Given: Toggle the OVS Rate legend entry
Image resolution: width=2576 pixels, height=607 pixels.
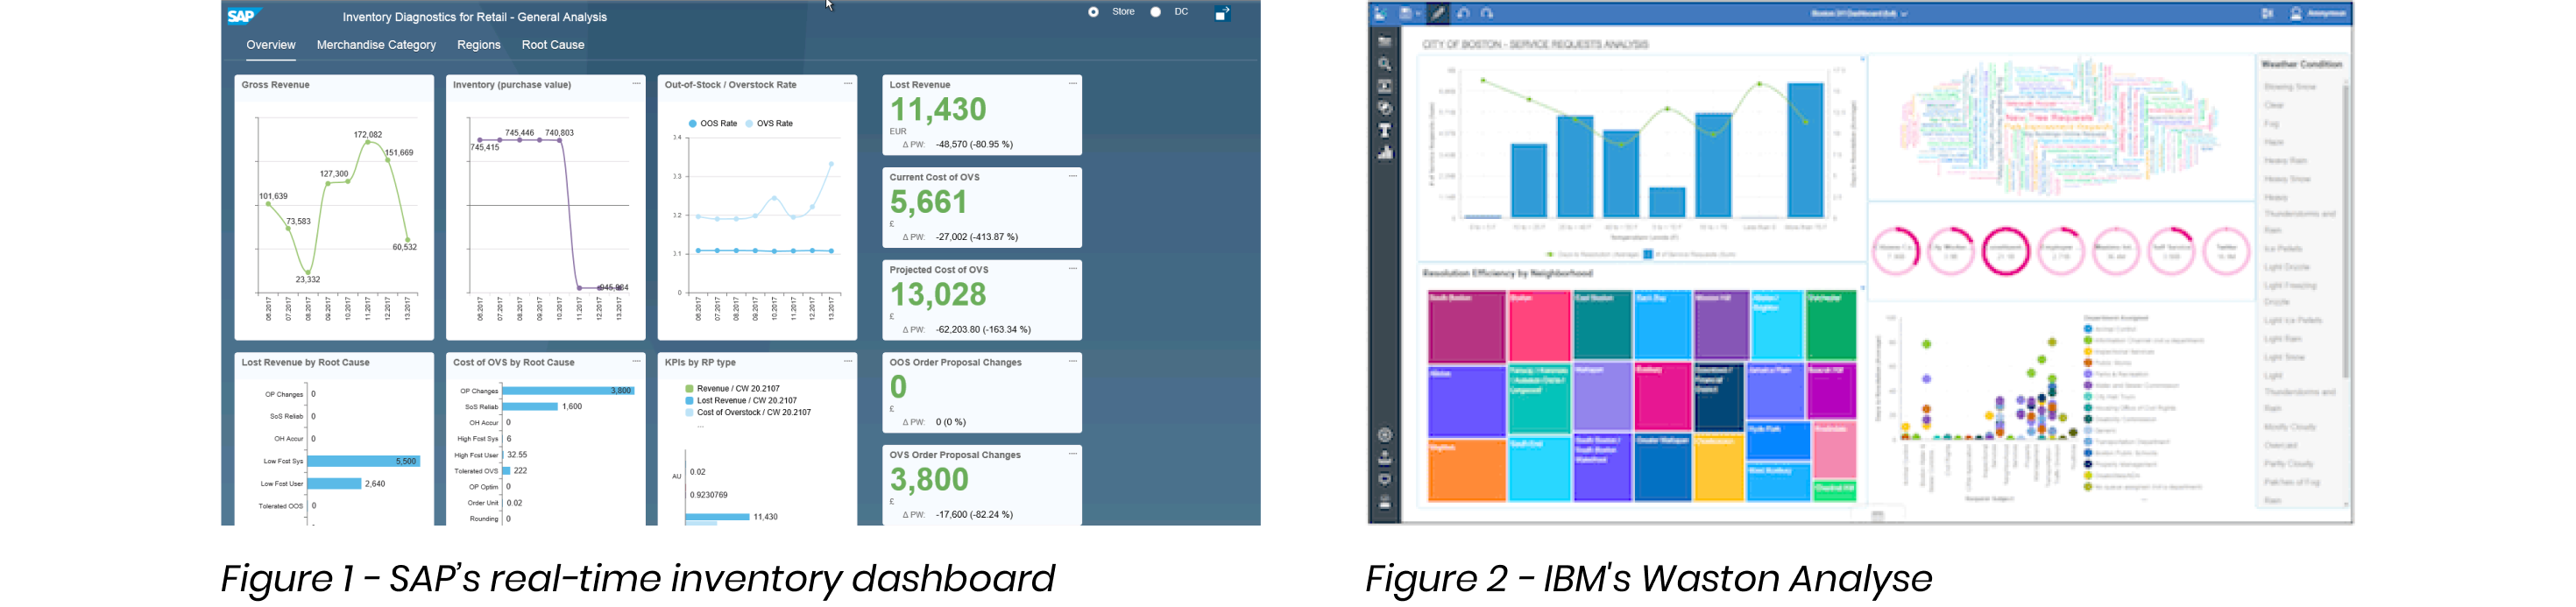Looking at the screenshot, I should coord(769,124).
